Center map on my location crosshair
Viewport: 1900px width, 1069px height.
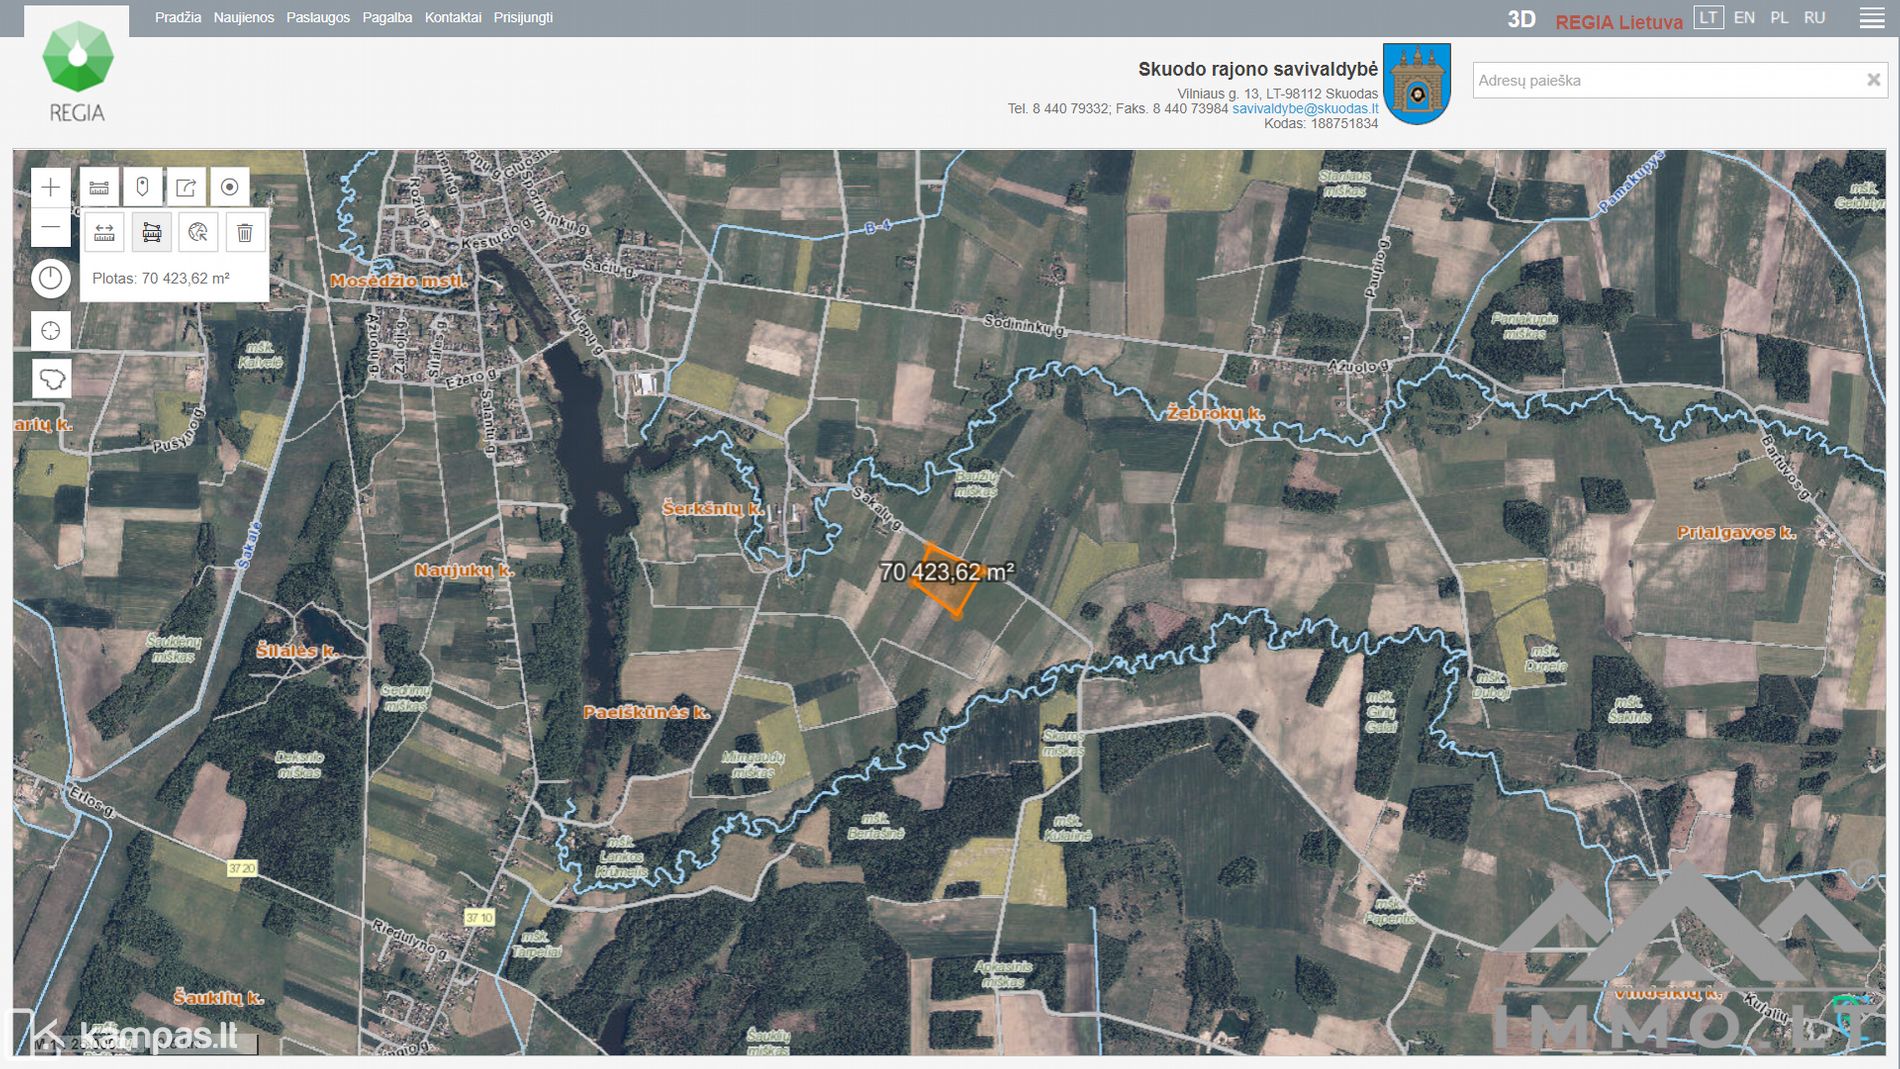[51, 331]
